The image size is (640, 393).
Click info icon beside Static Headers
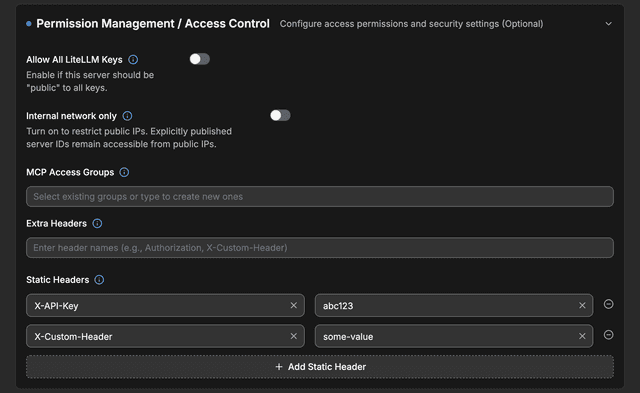click(x=99, y=280)
